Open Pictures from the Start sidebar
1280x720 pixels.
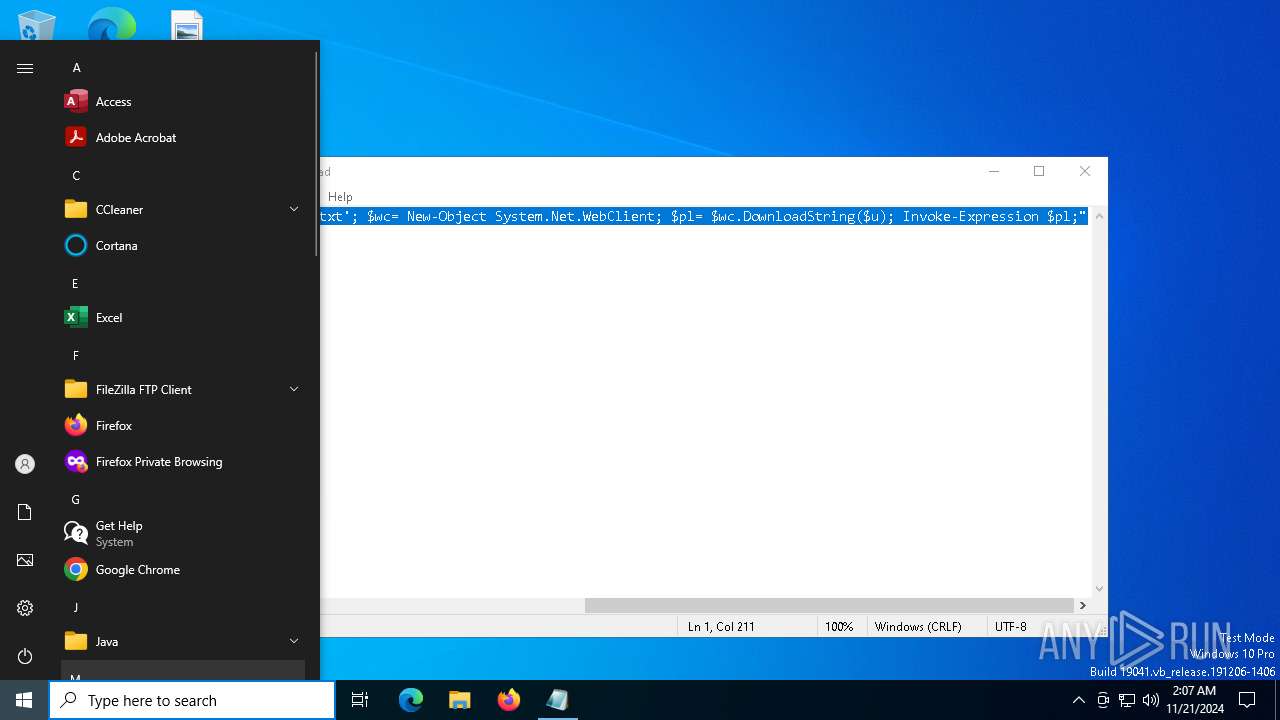click(x=25, y=560)
